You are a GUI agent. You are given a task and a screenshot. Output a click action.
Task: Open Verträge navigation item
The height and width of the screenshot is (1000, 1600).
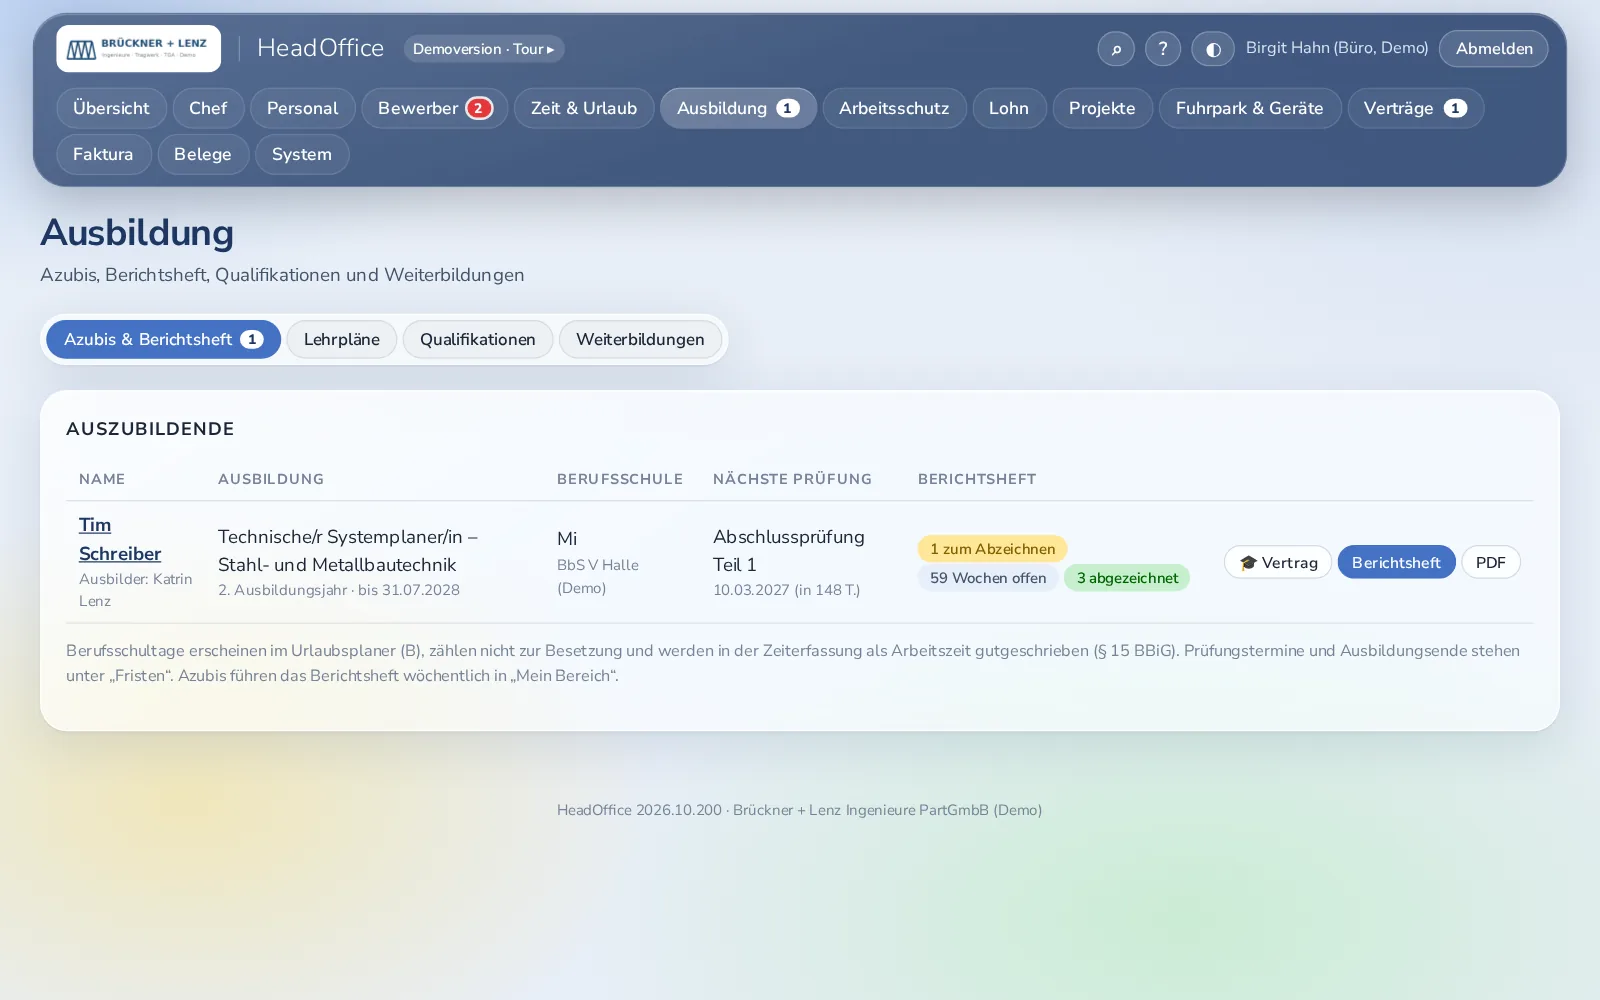1415,108
